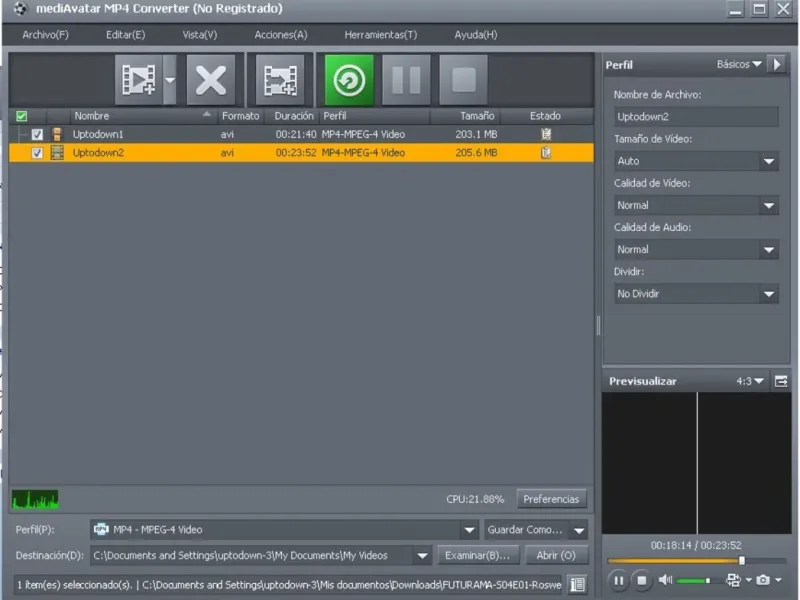Uncheck the Uptodown1 file checkbox

pos(38,134)
